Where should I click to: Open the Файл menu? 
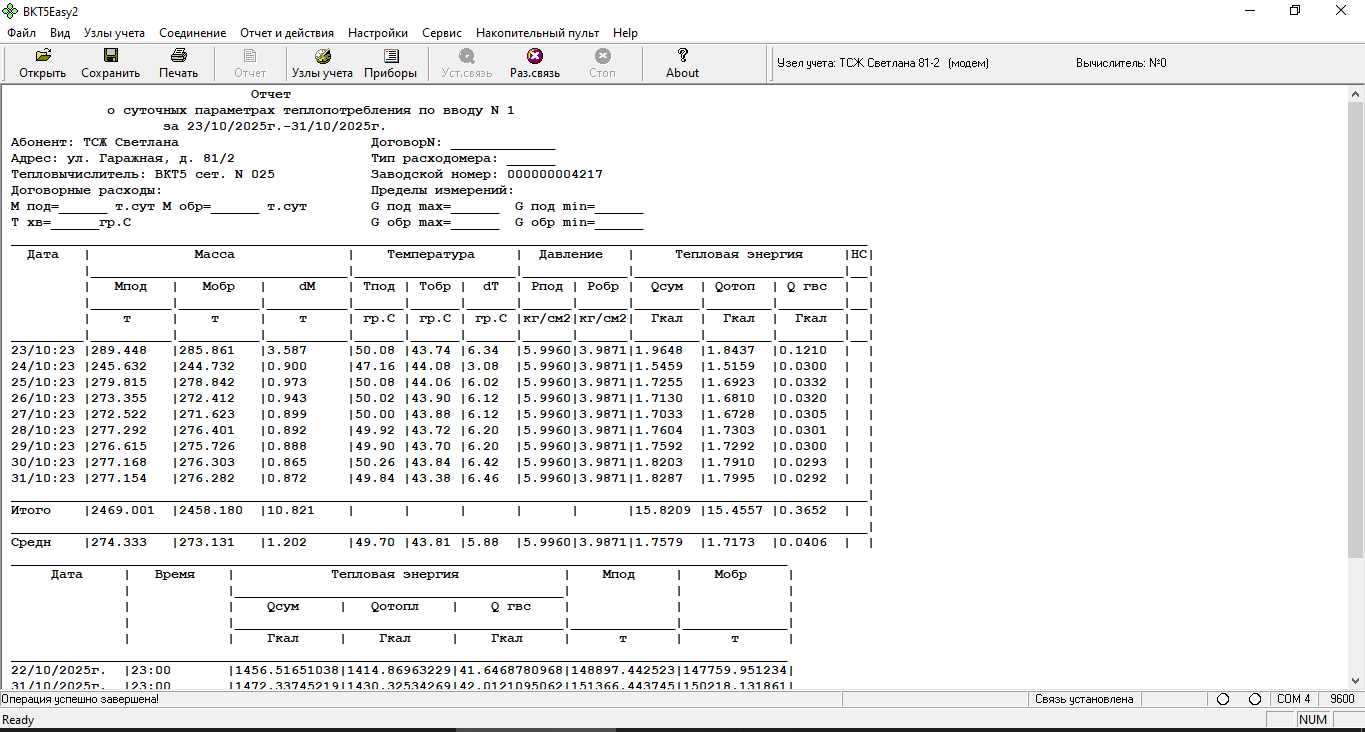21,33
